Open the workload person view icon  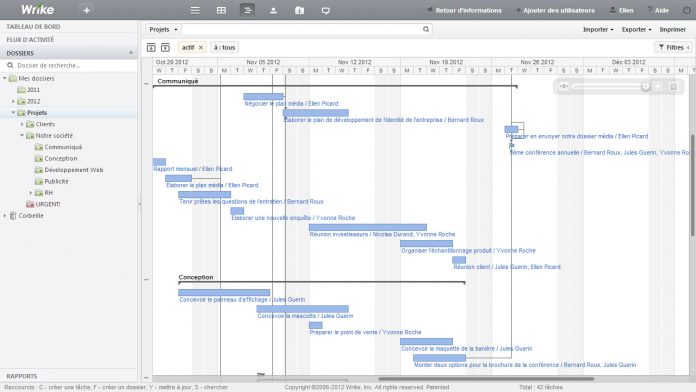(x=273, y=10)
